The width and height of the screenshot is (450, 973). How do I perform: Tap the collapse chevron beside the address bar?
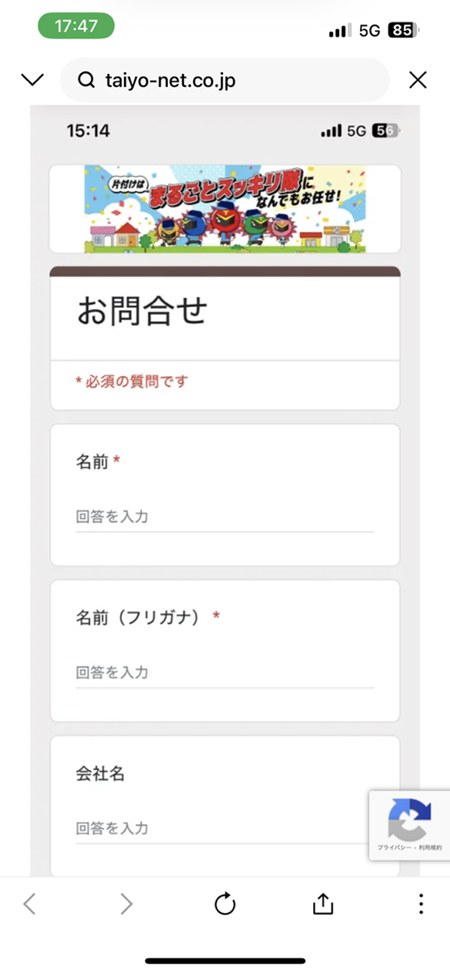pos(32,79)
